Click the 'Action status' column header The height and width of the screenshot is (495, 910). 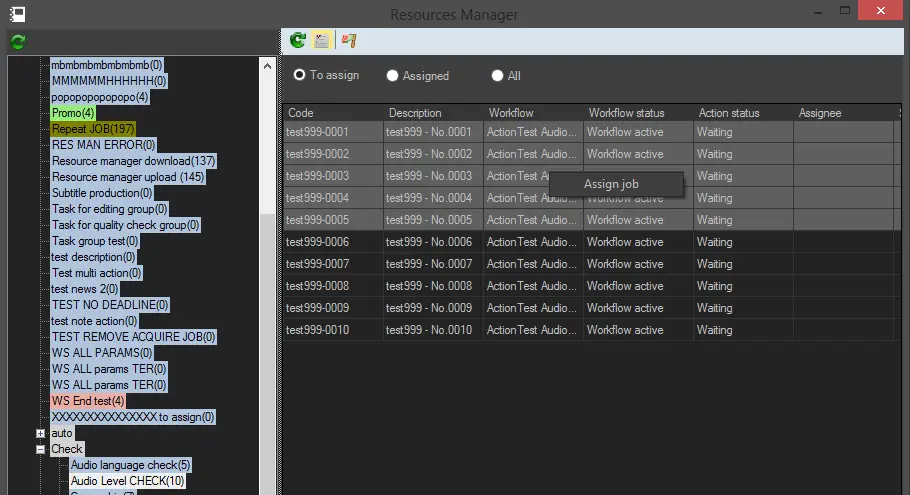tap(729, 113)
